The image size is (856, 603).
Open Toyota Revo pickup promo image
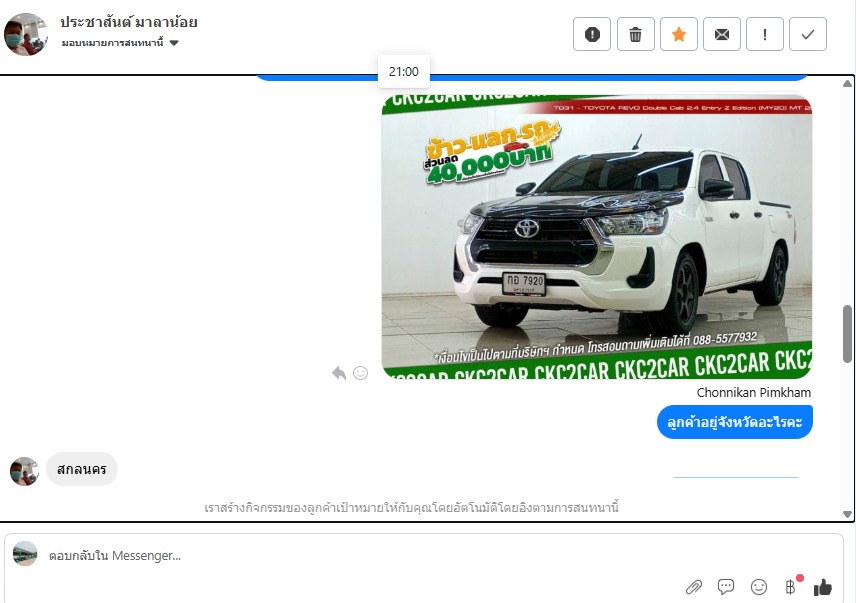[x=597, y=236]
